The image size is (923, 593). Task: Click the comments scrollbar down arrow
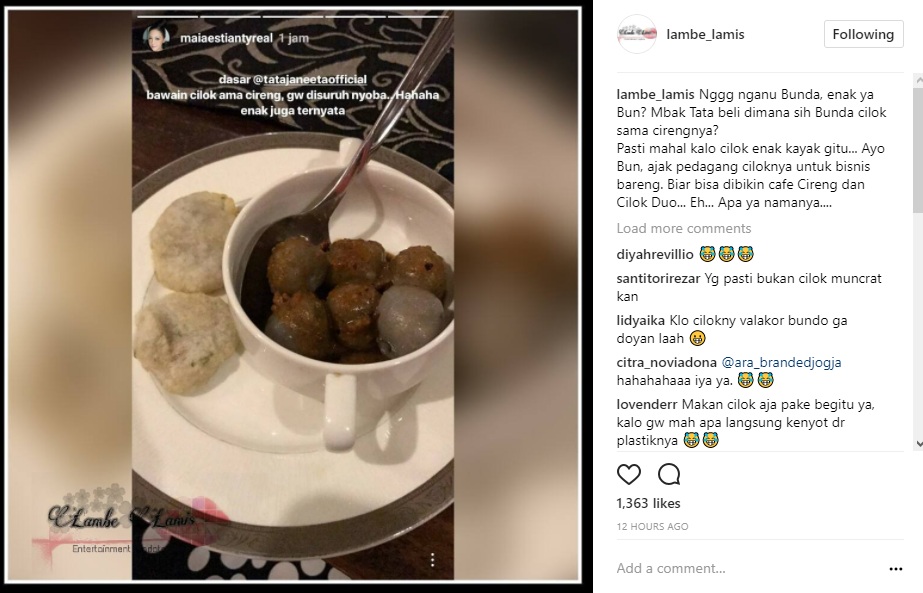(918, 445)
